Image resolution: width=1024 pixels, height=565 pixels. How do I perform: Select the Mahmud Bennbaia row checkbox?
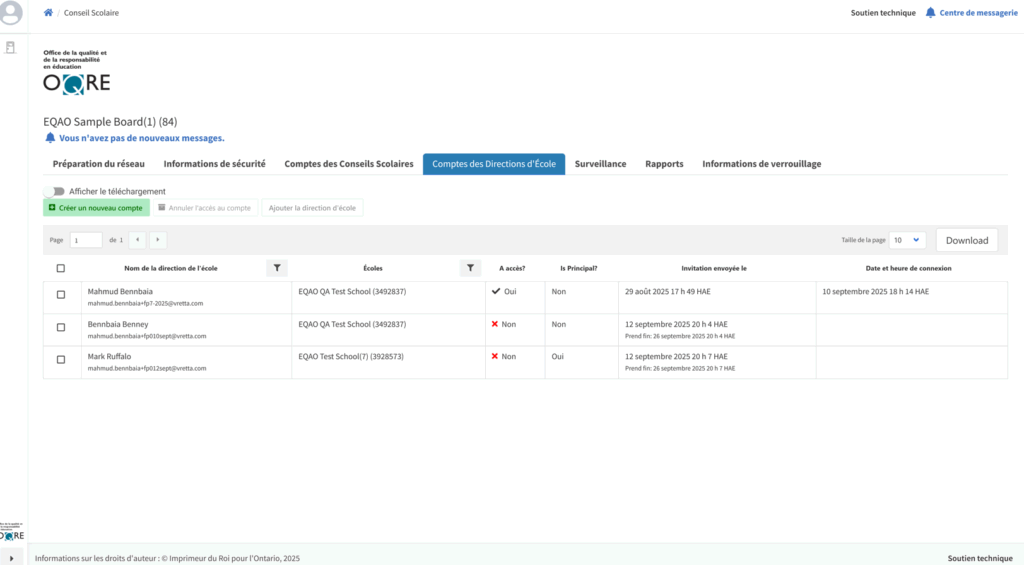point(61,295)
